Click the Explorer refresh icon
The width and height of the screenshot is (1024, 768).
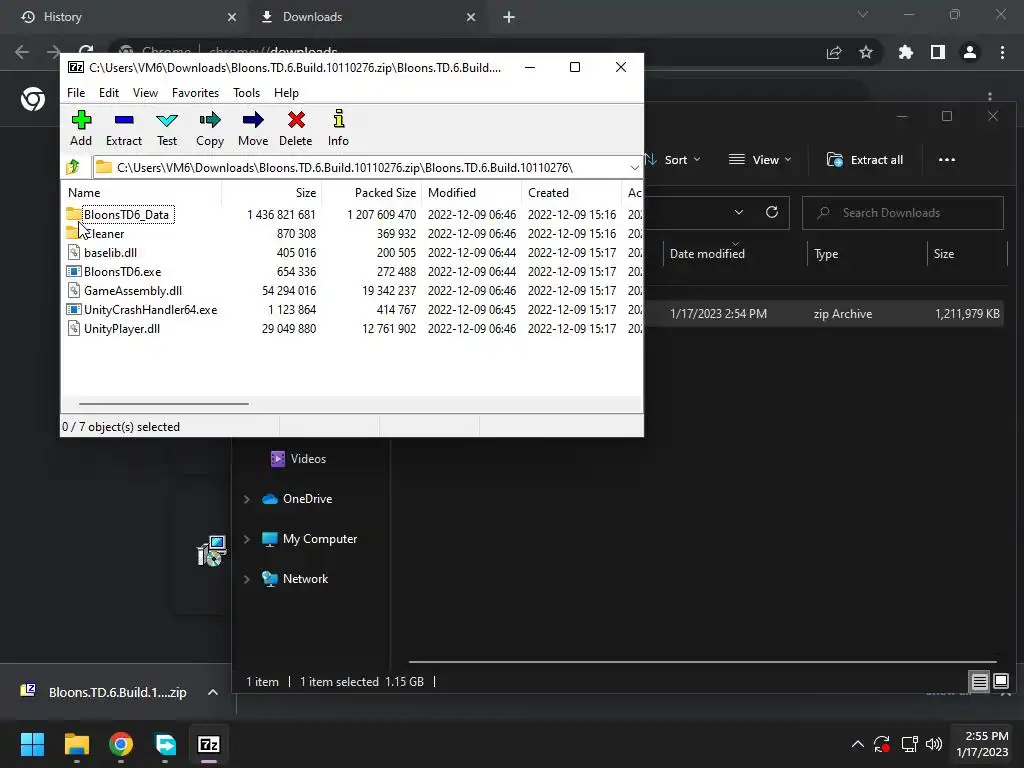(771, 212)
